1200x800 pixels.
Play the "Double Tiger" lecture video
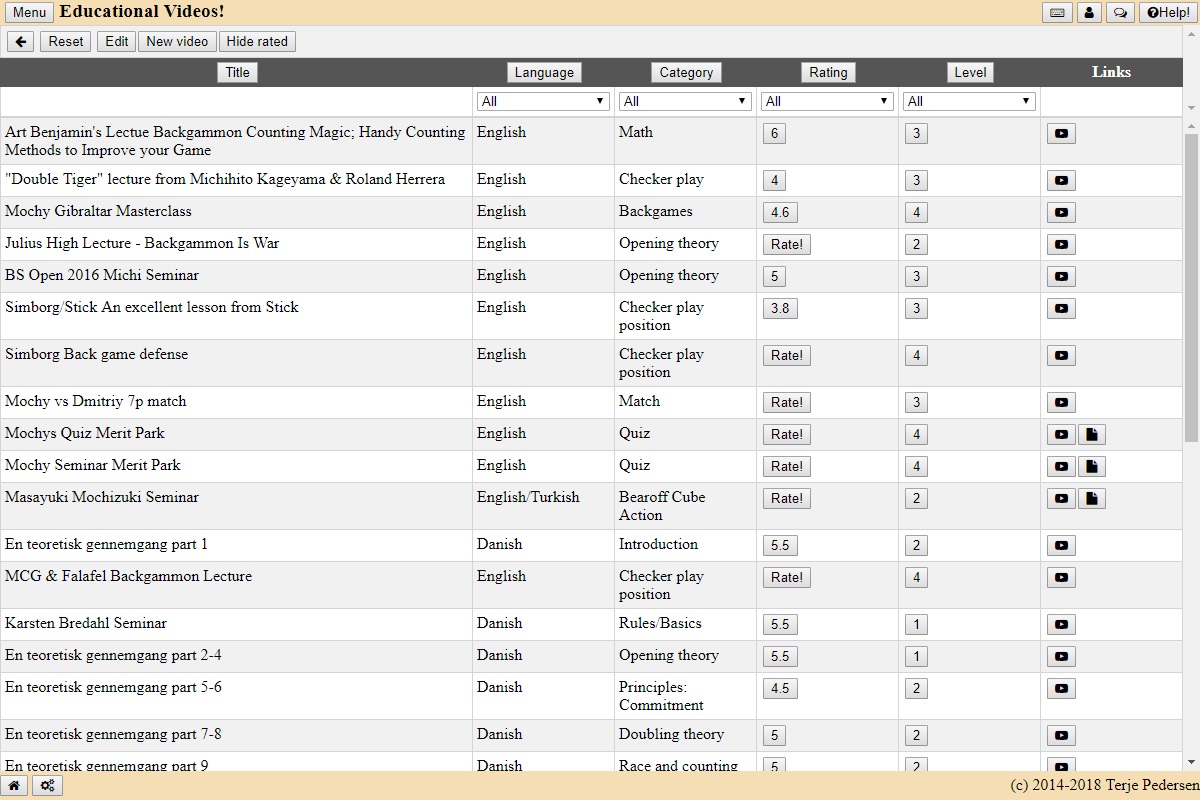1061,181
